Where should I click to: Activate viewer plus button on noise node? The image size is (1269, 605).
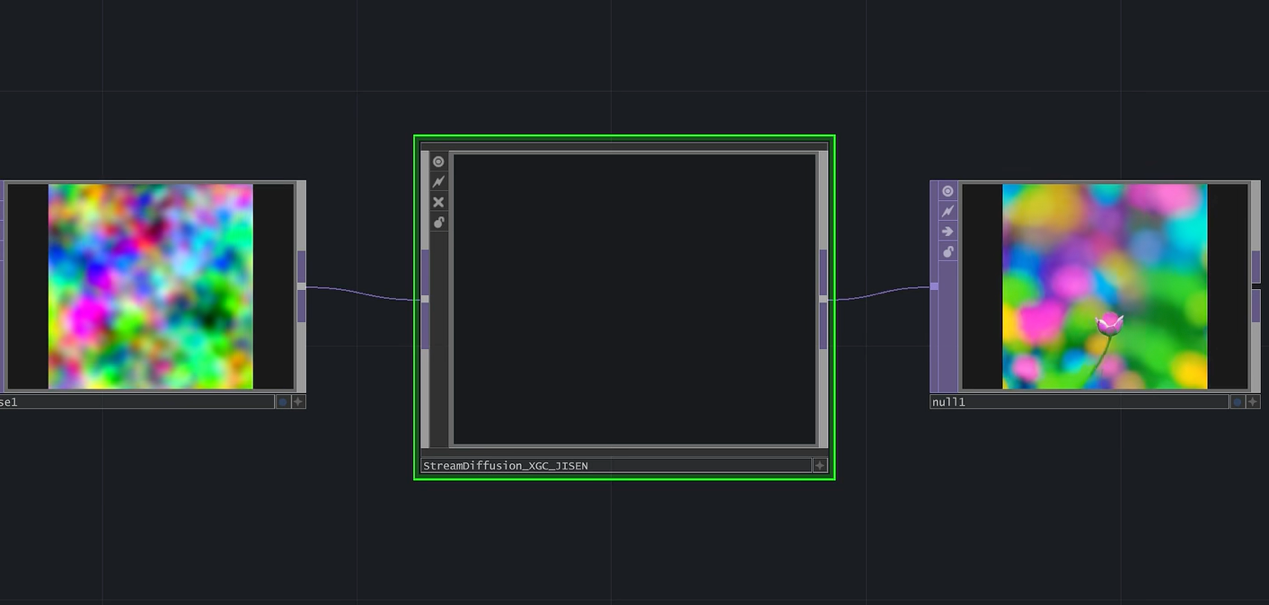click(x=298, y=402)
